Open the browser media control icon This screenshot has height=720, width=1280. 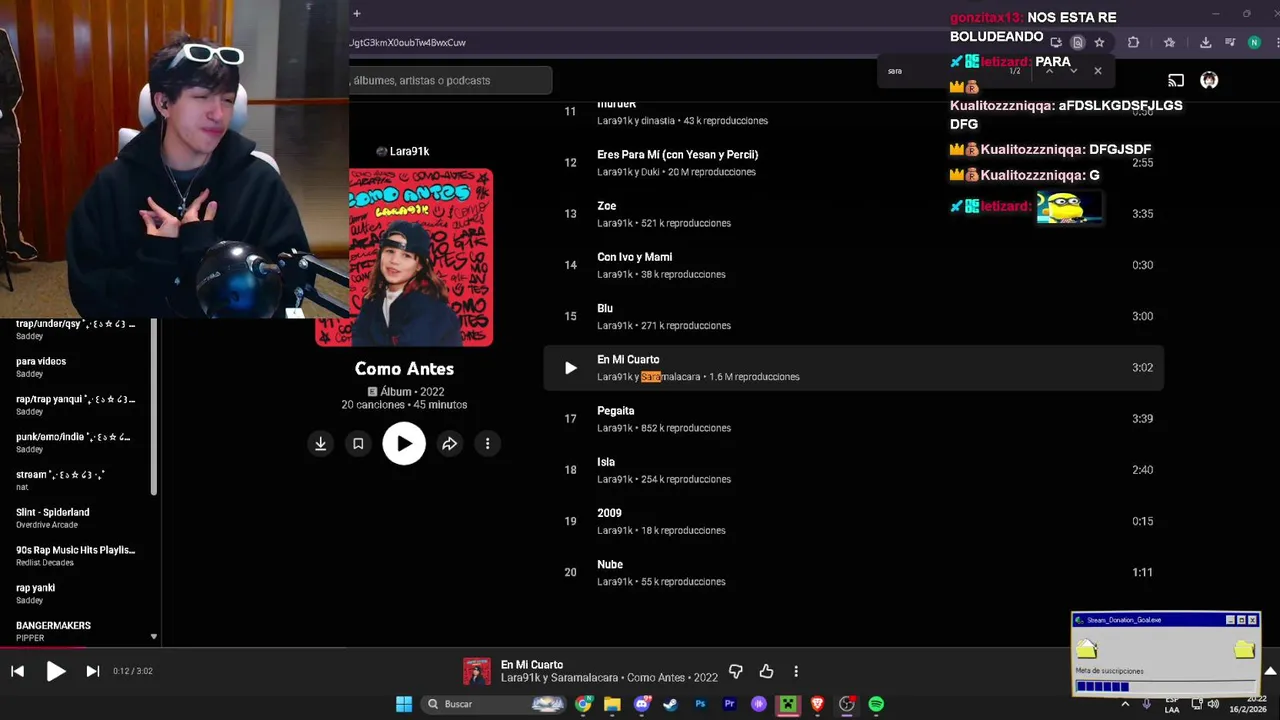click(x=1230, y=43)
